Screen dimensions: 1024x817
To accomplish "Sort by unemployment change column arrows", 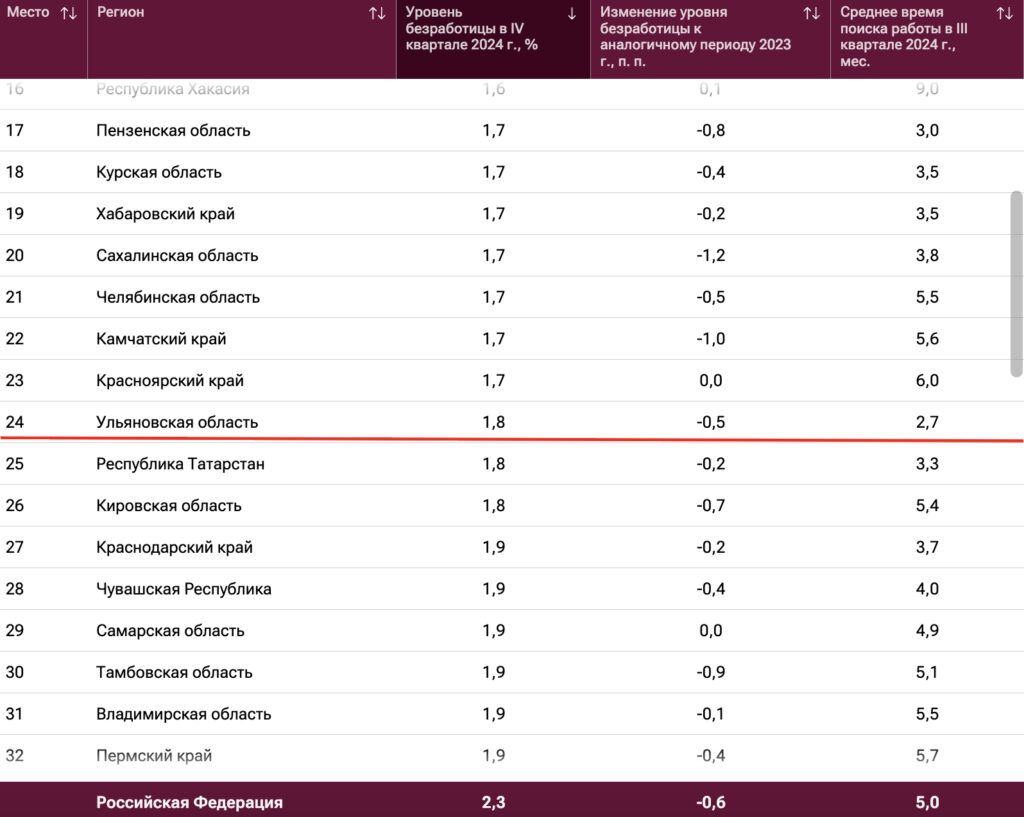I will tap(811, 13).
